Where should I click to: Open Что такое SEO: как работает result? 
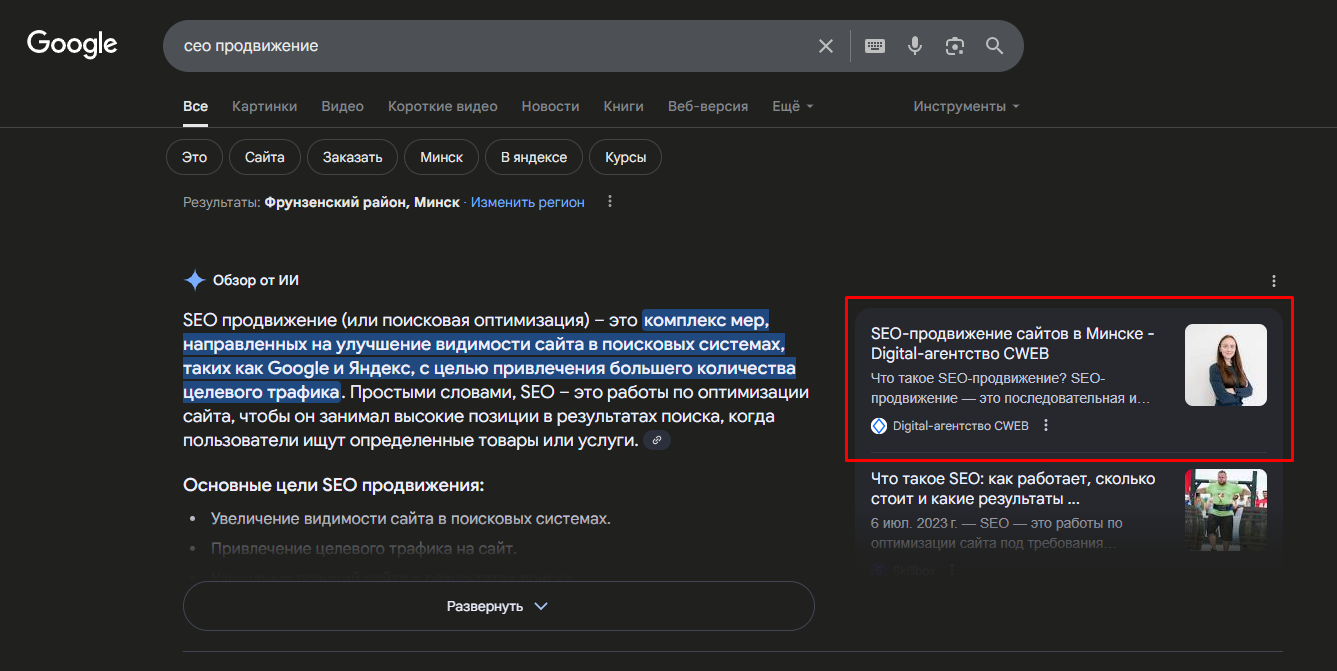1013,489
